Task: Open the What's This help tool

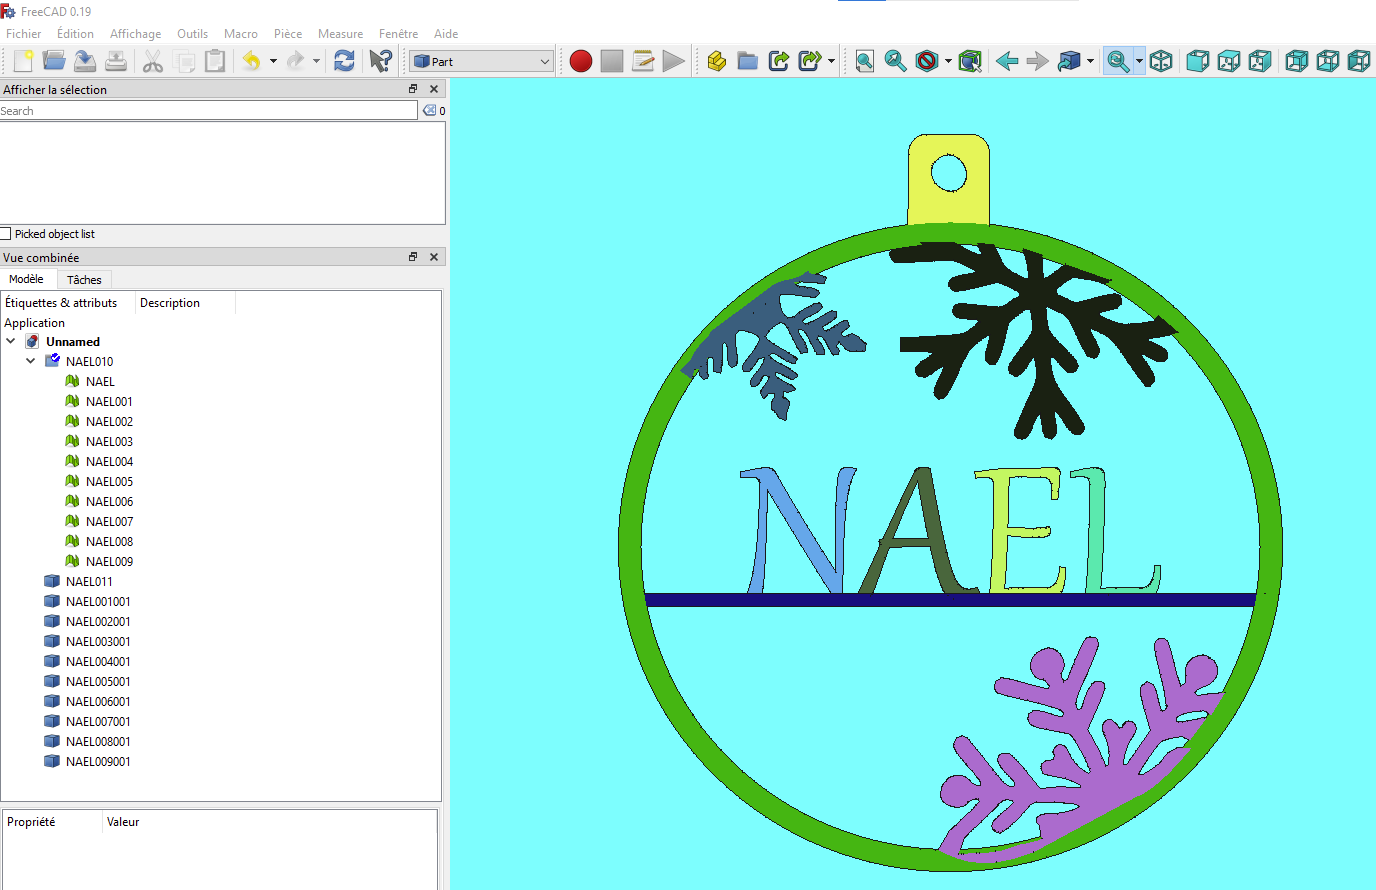Action: 380,61
